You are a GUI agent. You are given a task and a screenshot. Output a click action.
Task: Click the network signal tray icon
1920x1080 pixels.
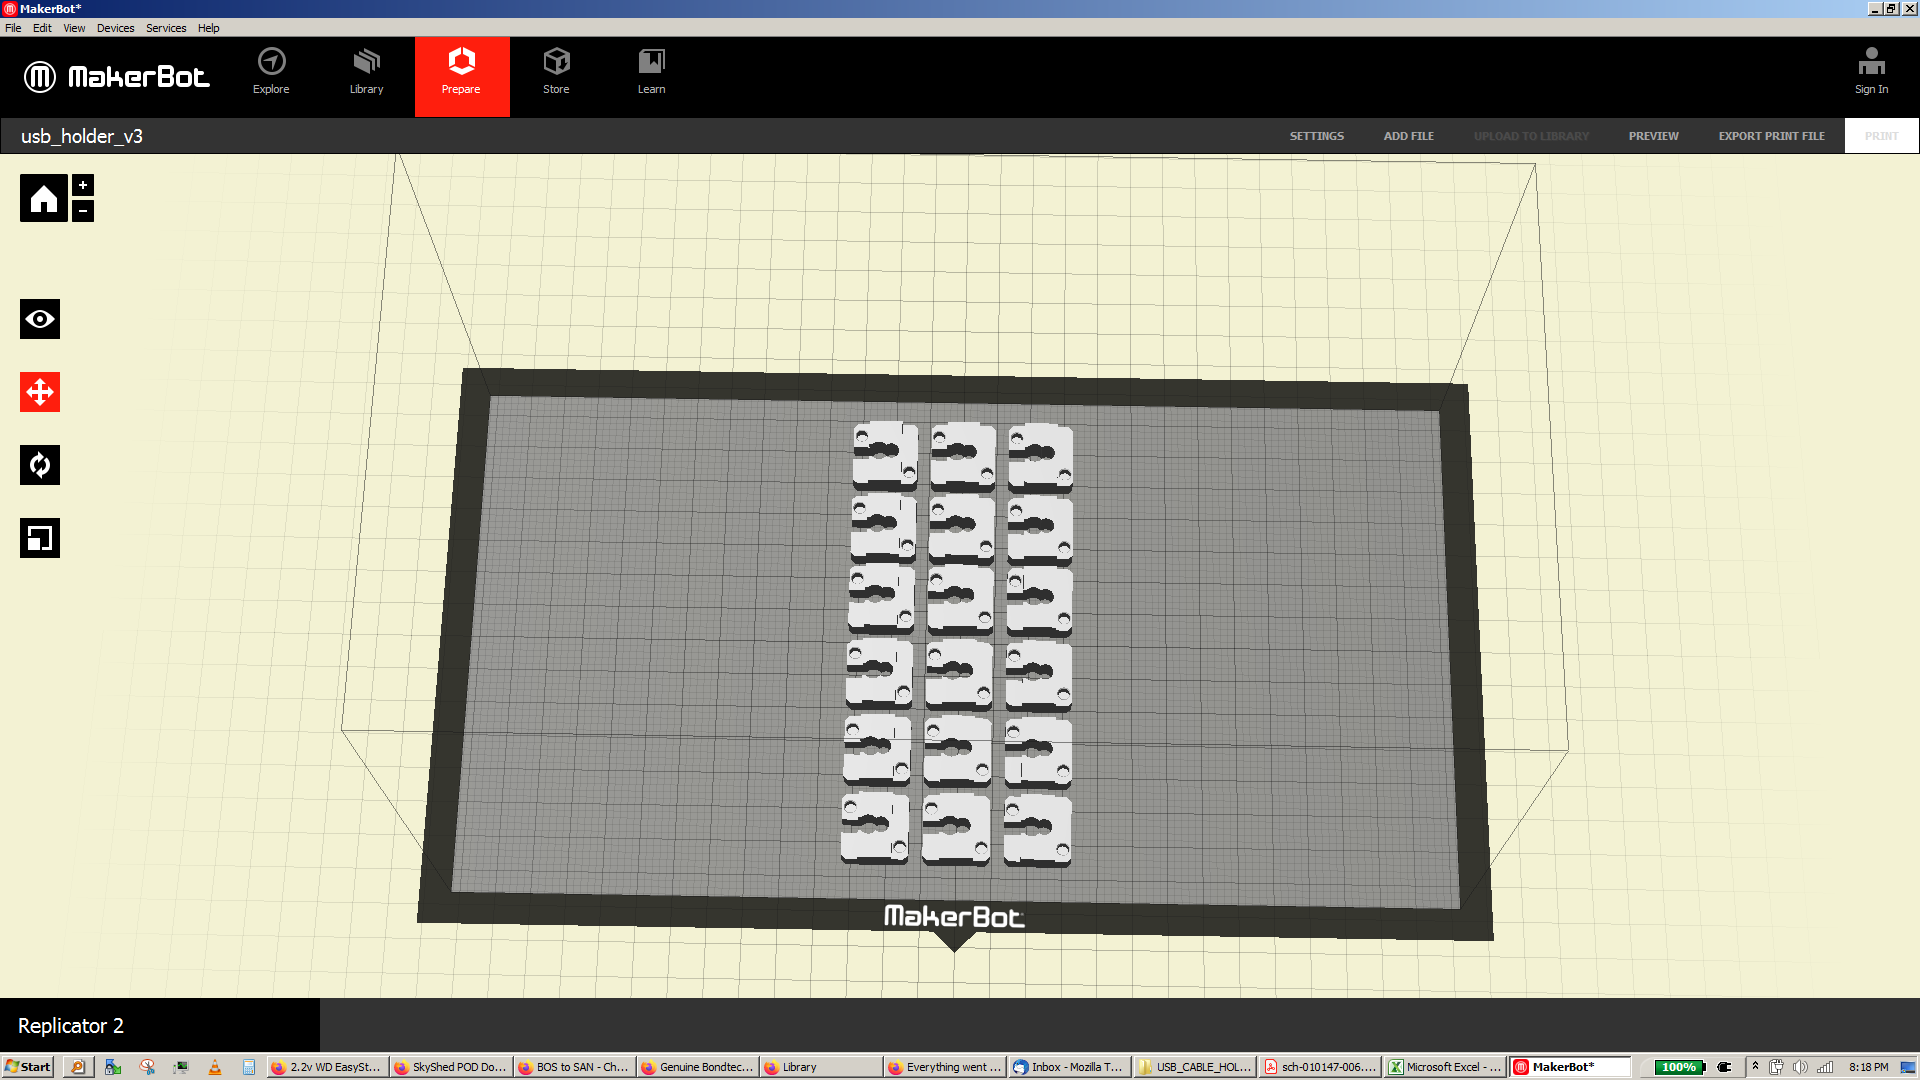tap(1825, 1067)
